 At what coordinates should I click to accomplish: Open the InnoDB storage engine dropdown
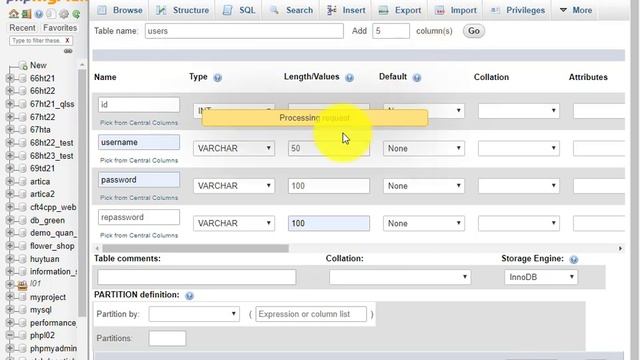click(x=541, y=277)
